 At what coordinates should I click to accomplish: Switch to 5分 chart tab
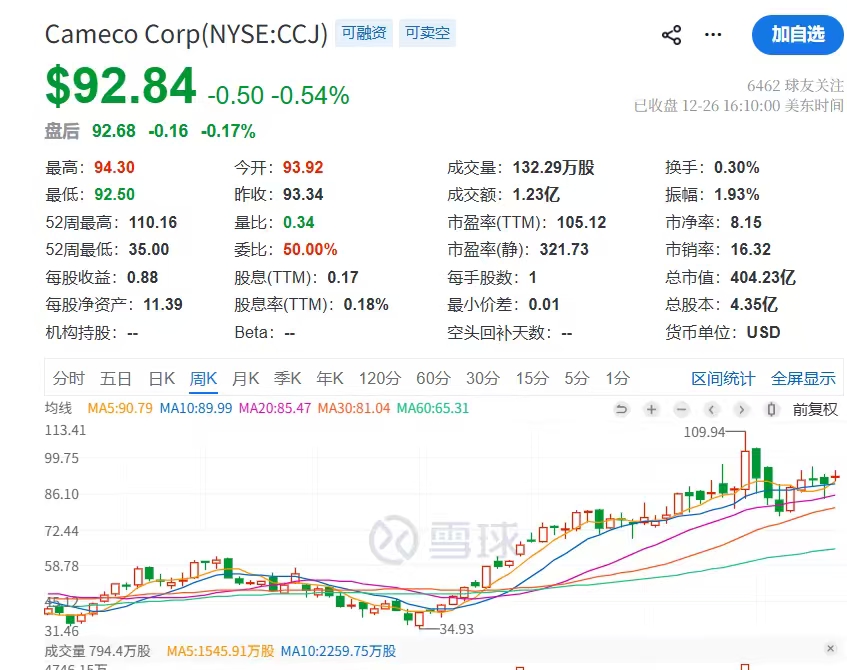pos(576,378)
